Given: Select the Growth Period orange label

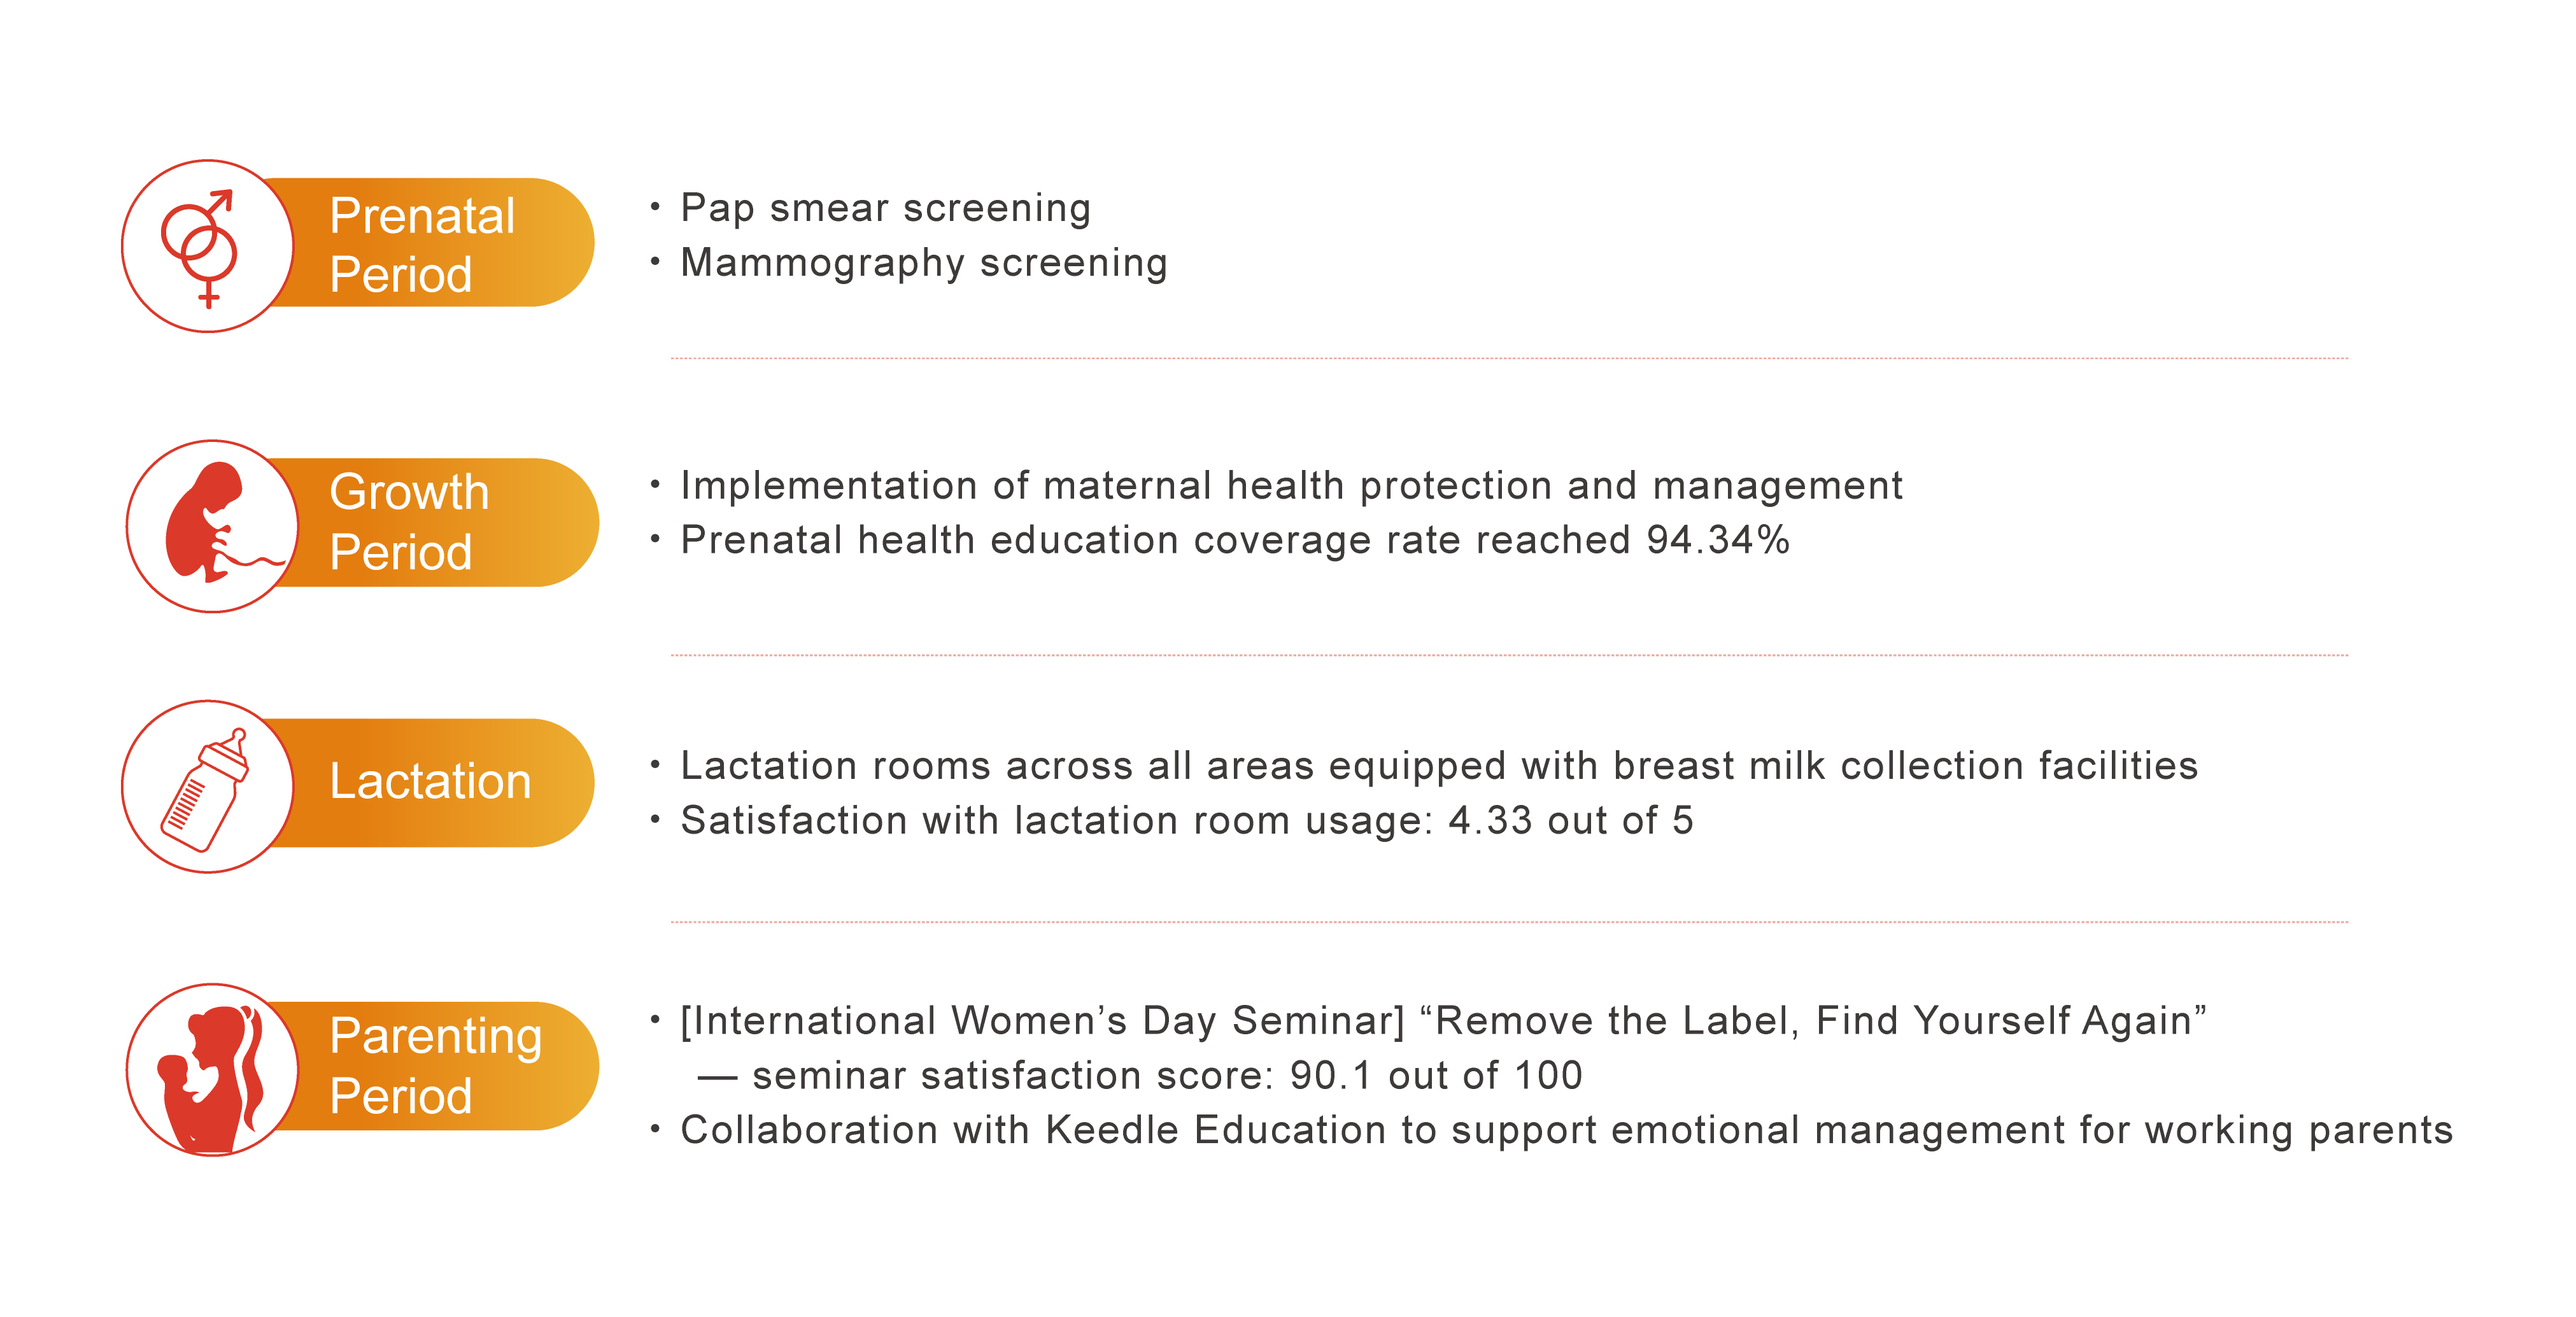Looking at the screenshot, I should (430, 522).
